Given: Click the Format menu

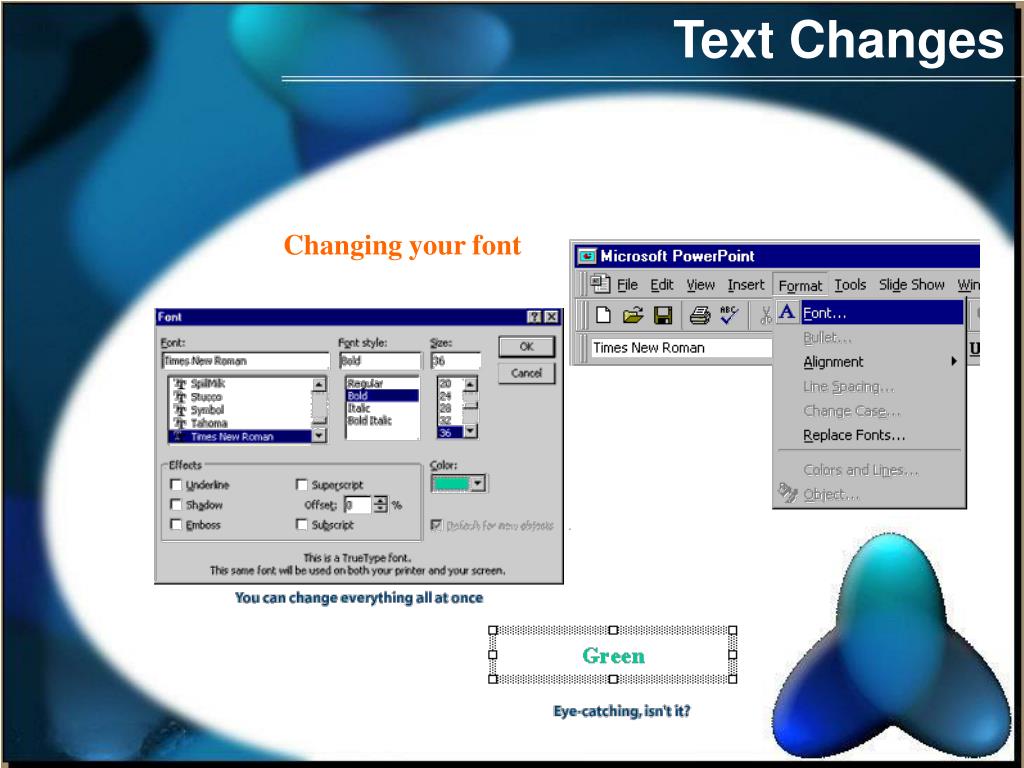Looking at the screenshot, I should pos(800,285).
